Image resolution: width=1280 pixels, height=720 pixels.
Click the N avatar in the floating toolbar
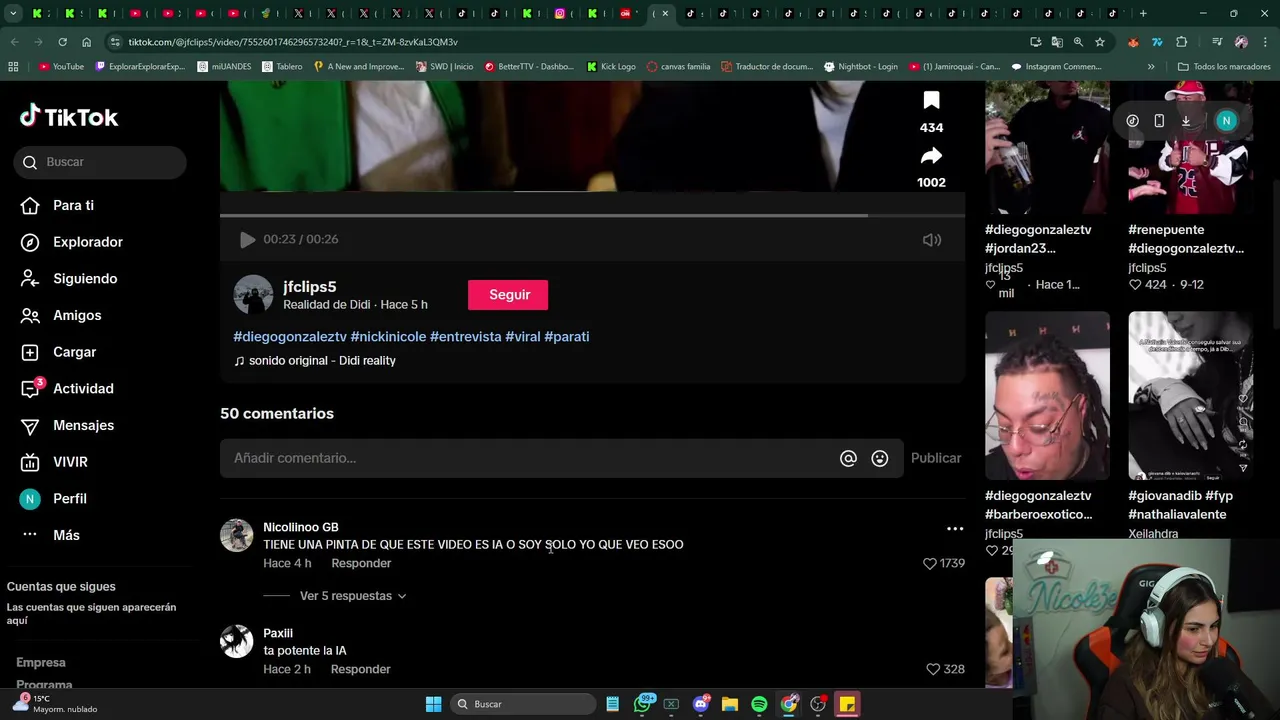click(x=1226, y=121)
